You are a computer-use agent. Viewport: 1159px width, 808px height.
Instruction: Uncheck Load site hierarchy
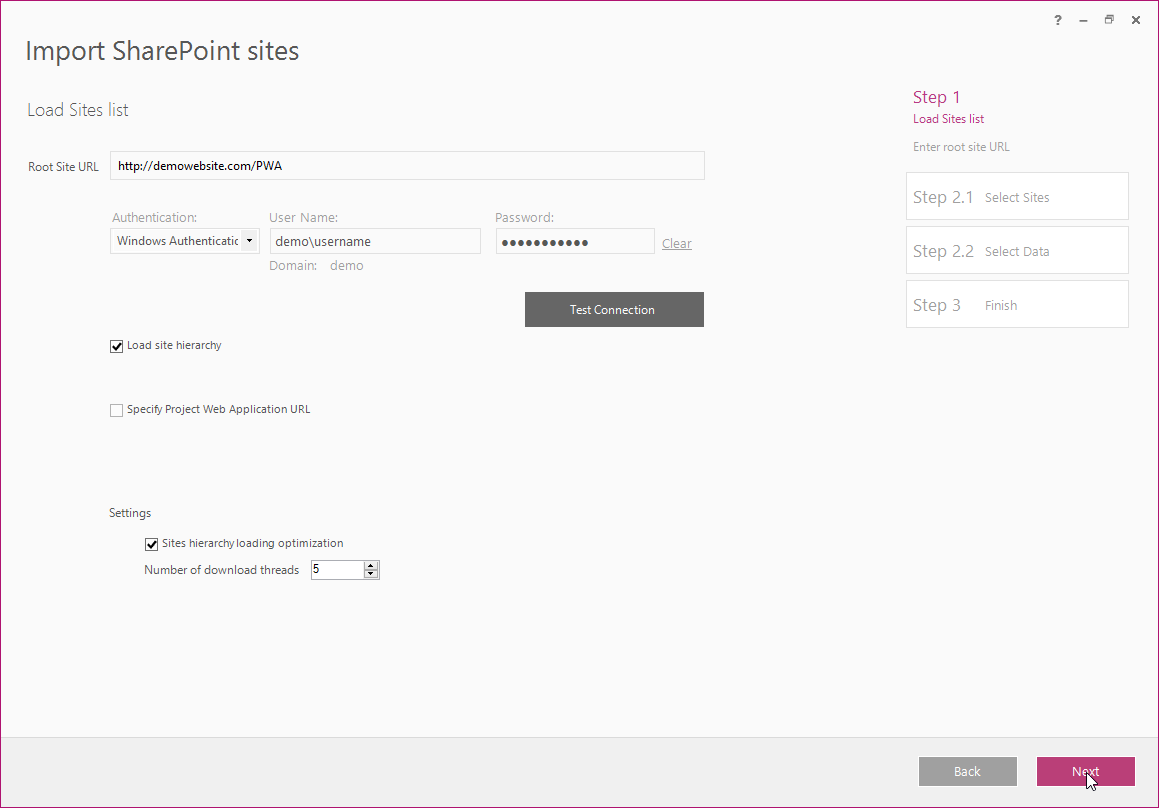pyautogui.click(x=116, y=346)
